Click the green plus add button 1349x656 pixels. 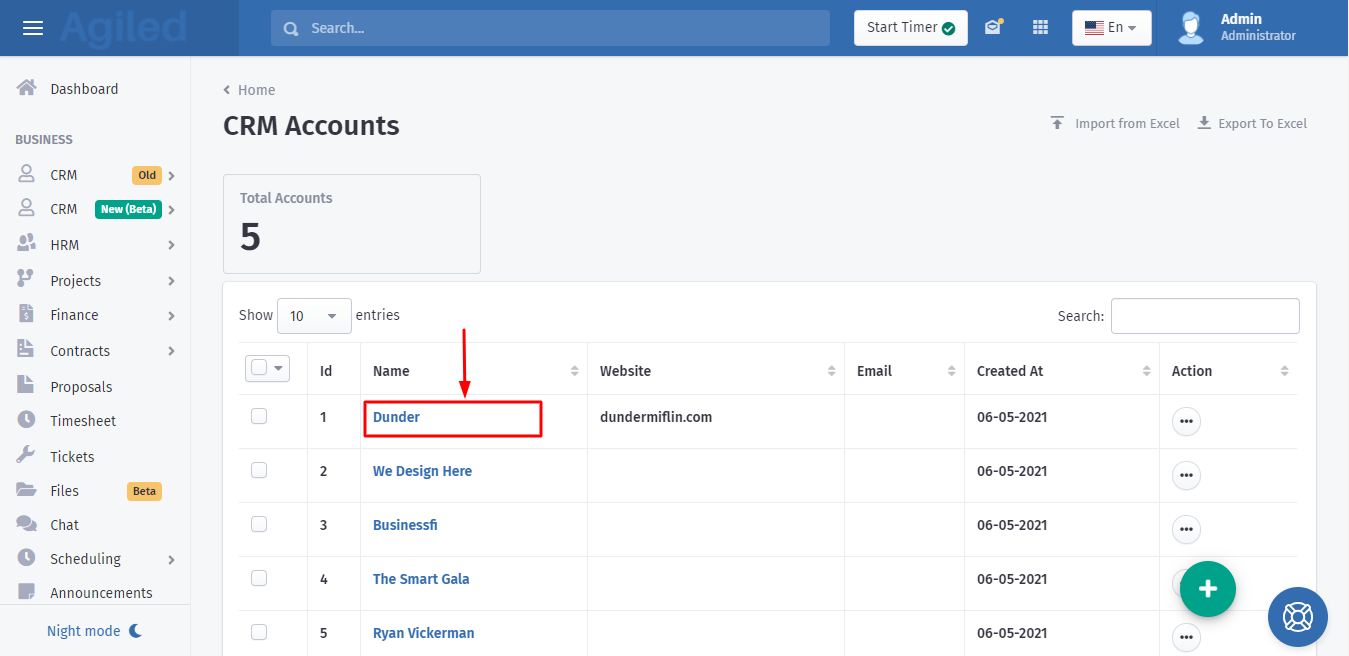click(1207, 589)
